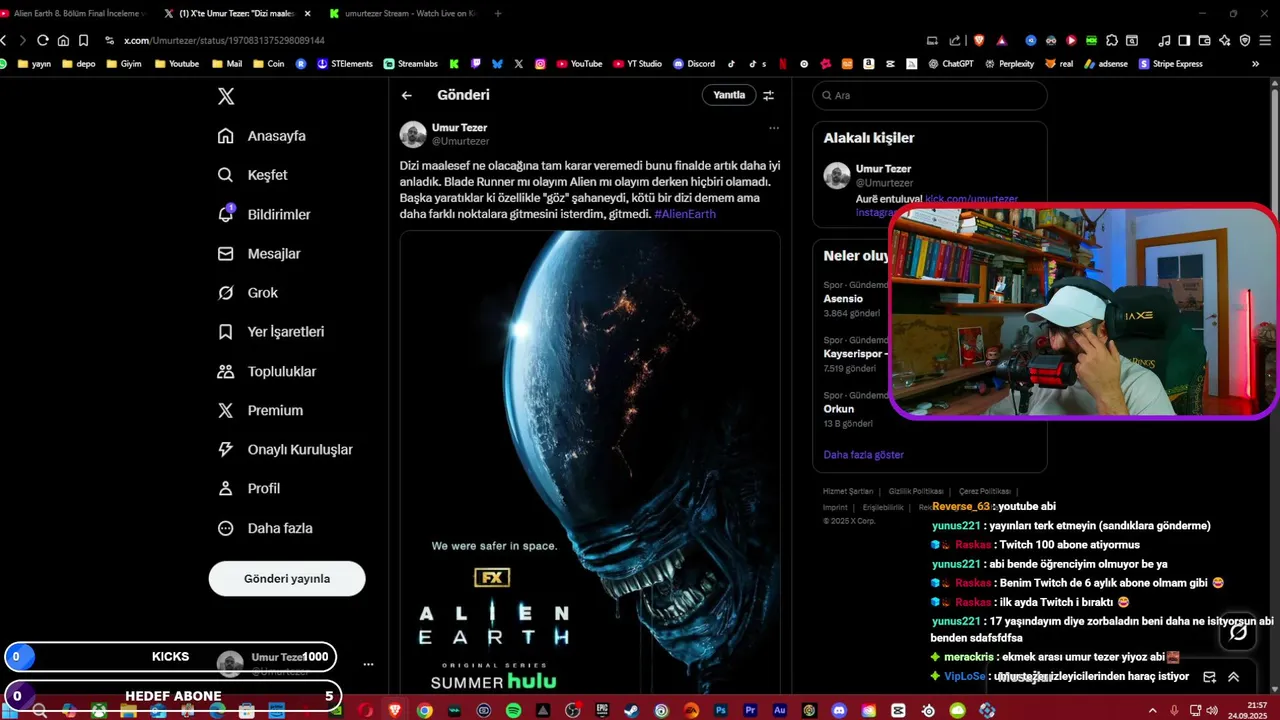The width and height of the screenshot is (1280, 720).
Task: Open the Brave music playlist icon
Action: coord(1164,40)
